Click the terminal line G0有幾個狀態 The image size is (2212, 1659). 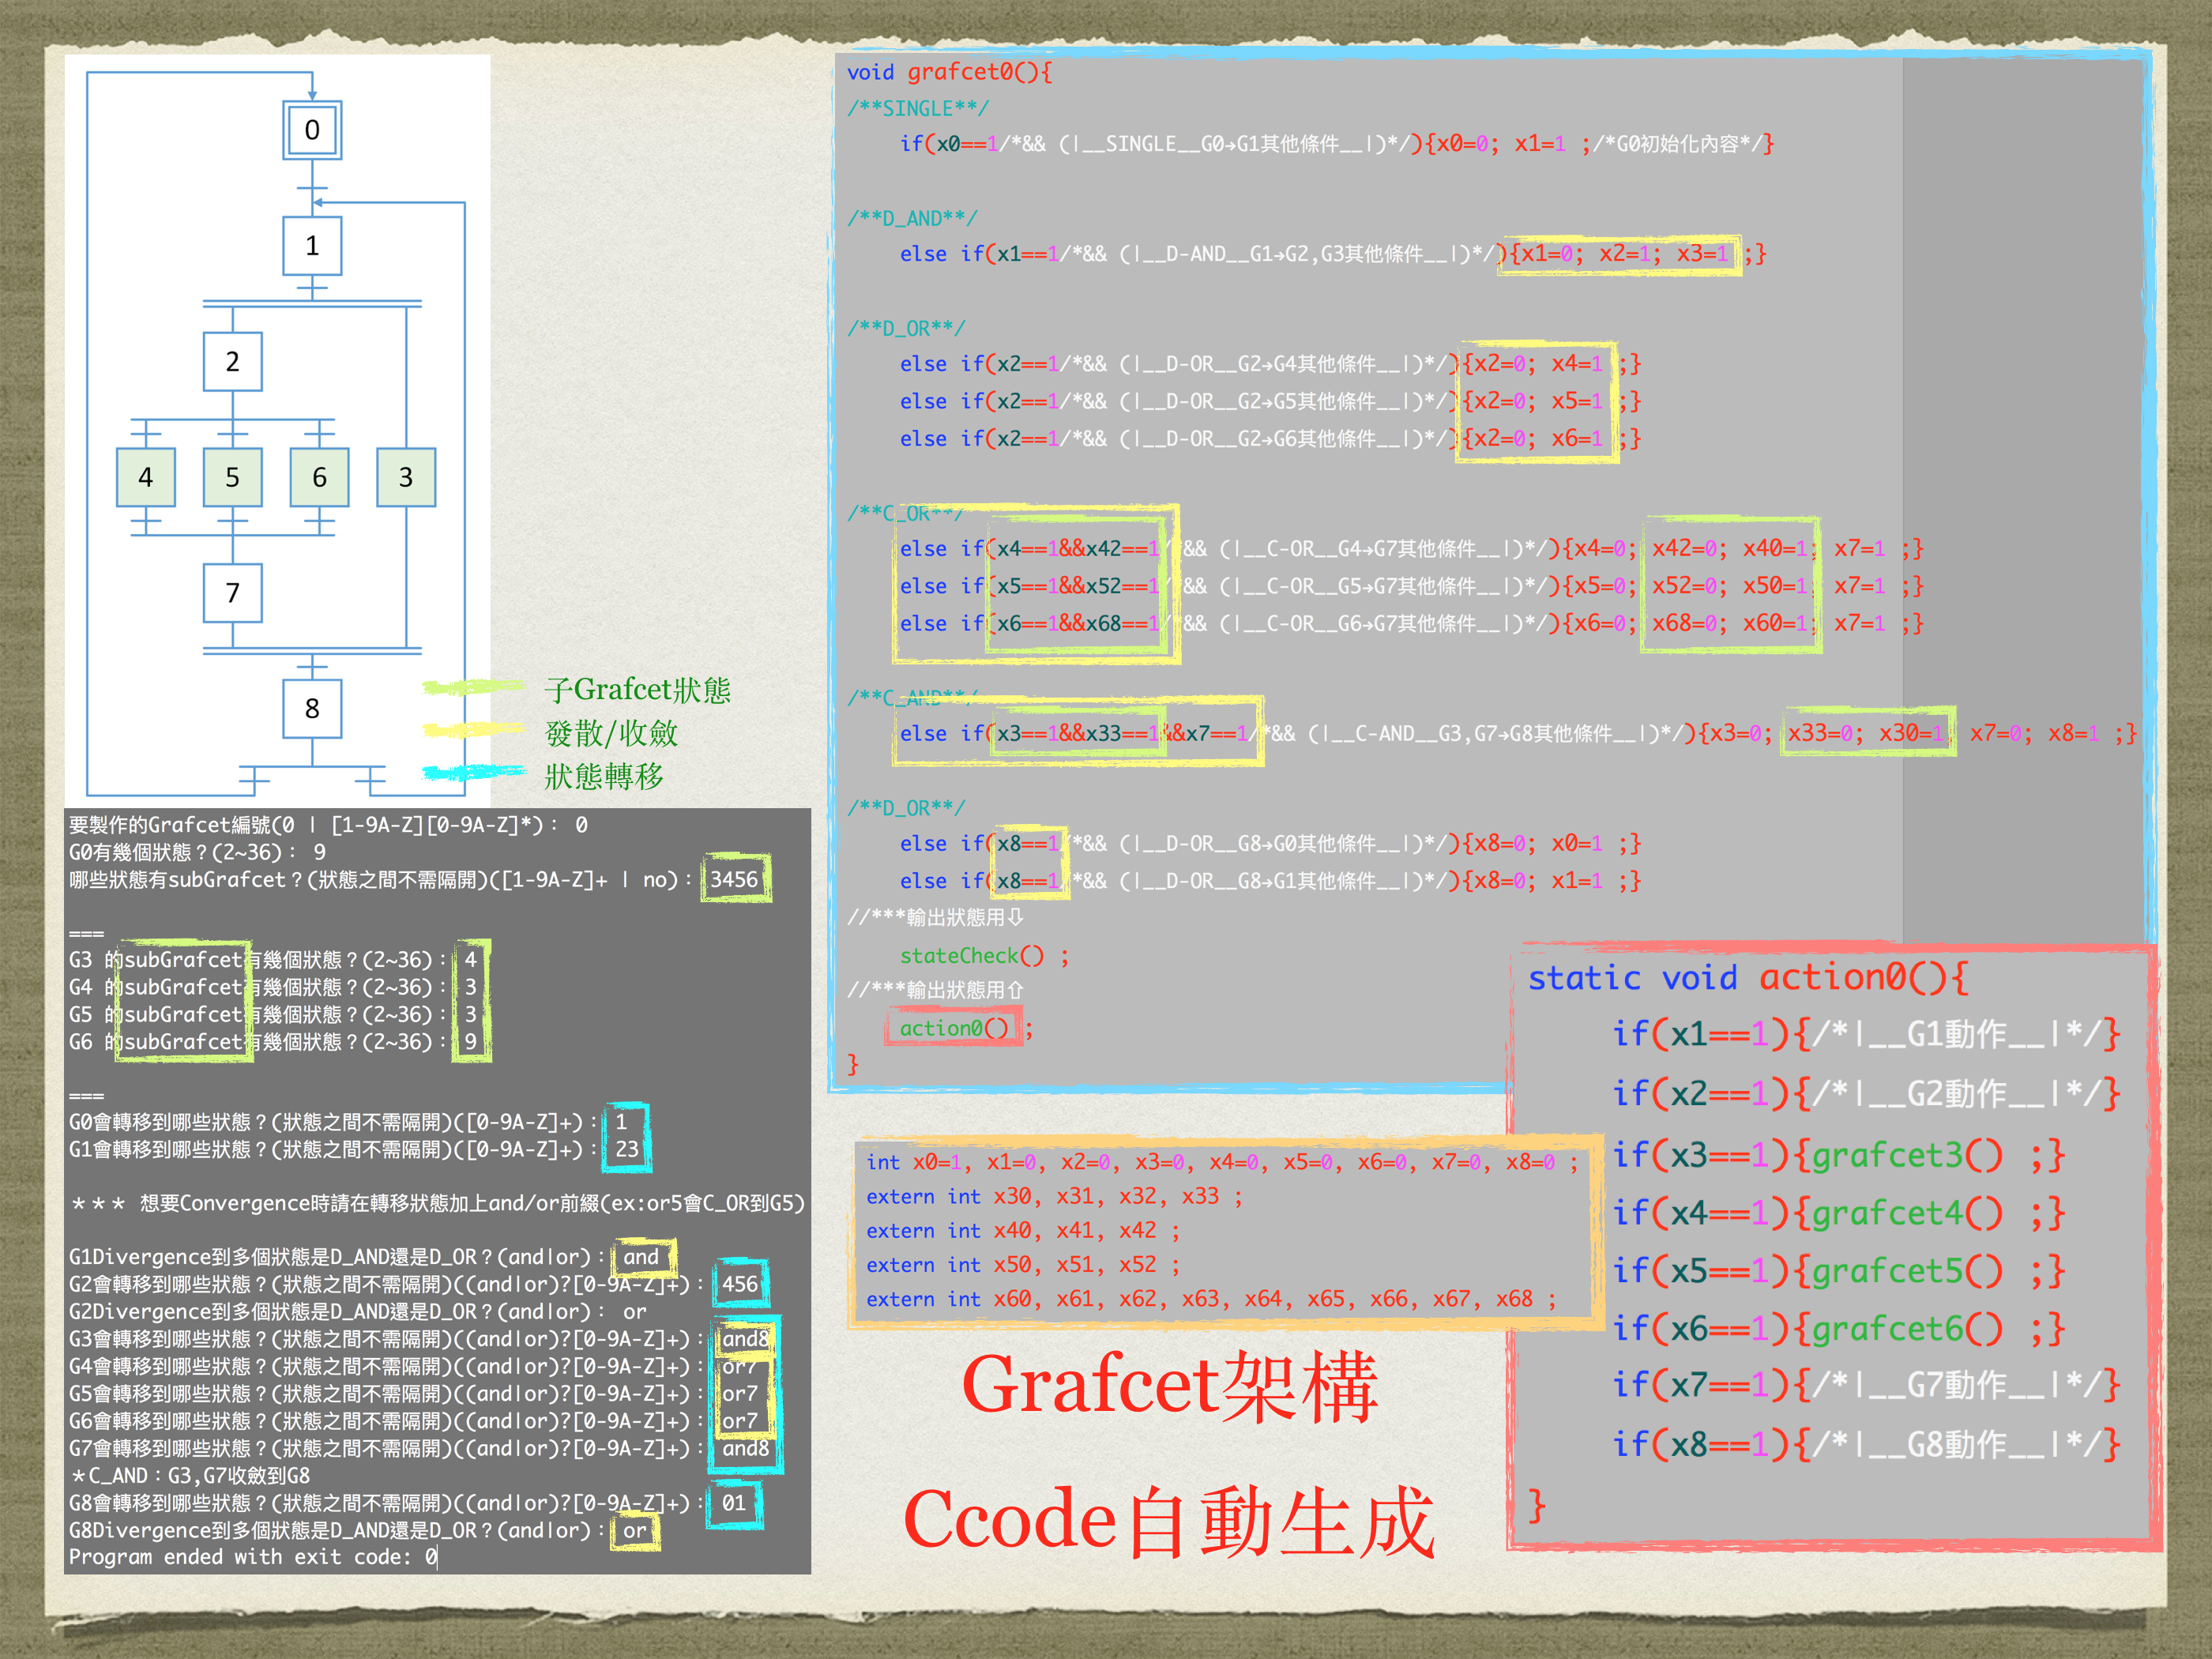[x=197, y=852]
